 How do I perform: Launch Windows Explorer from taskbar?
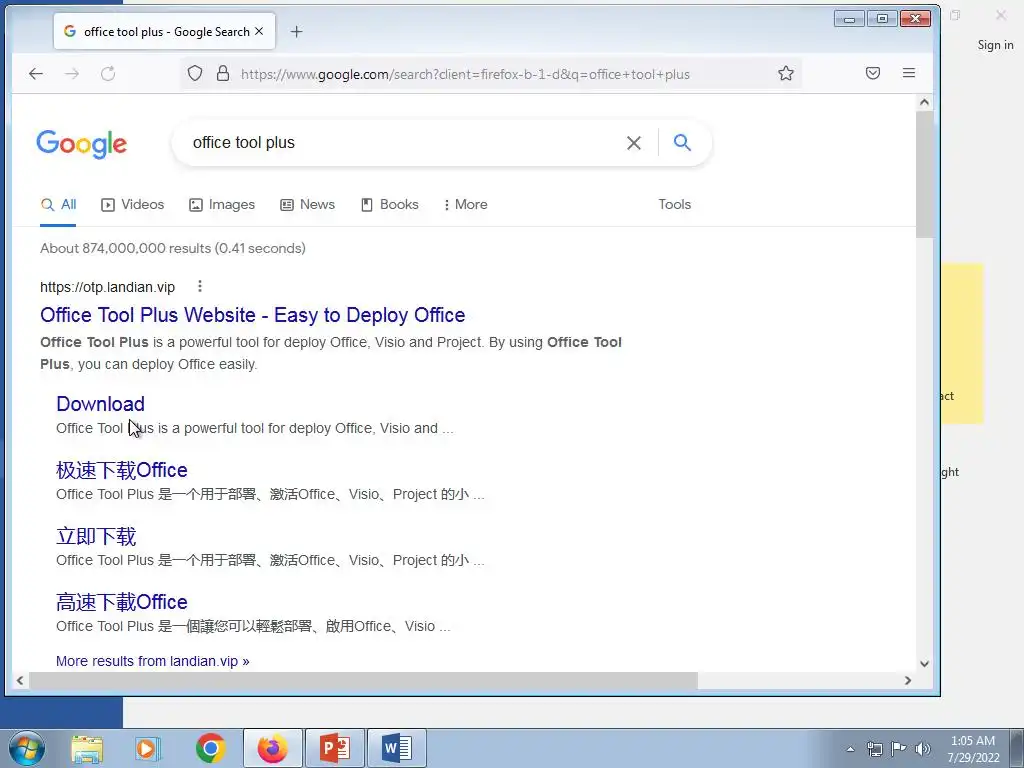(87, 748)
